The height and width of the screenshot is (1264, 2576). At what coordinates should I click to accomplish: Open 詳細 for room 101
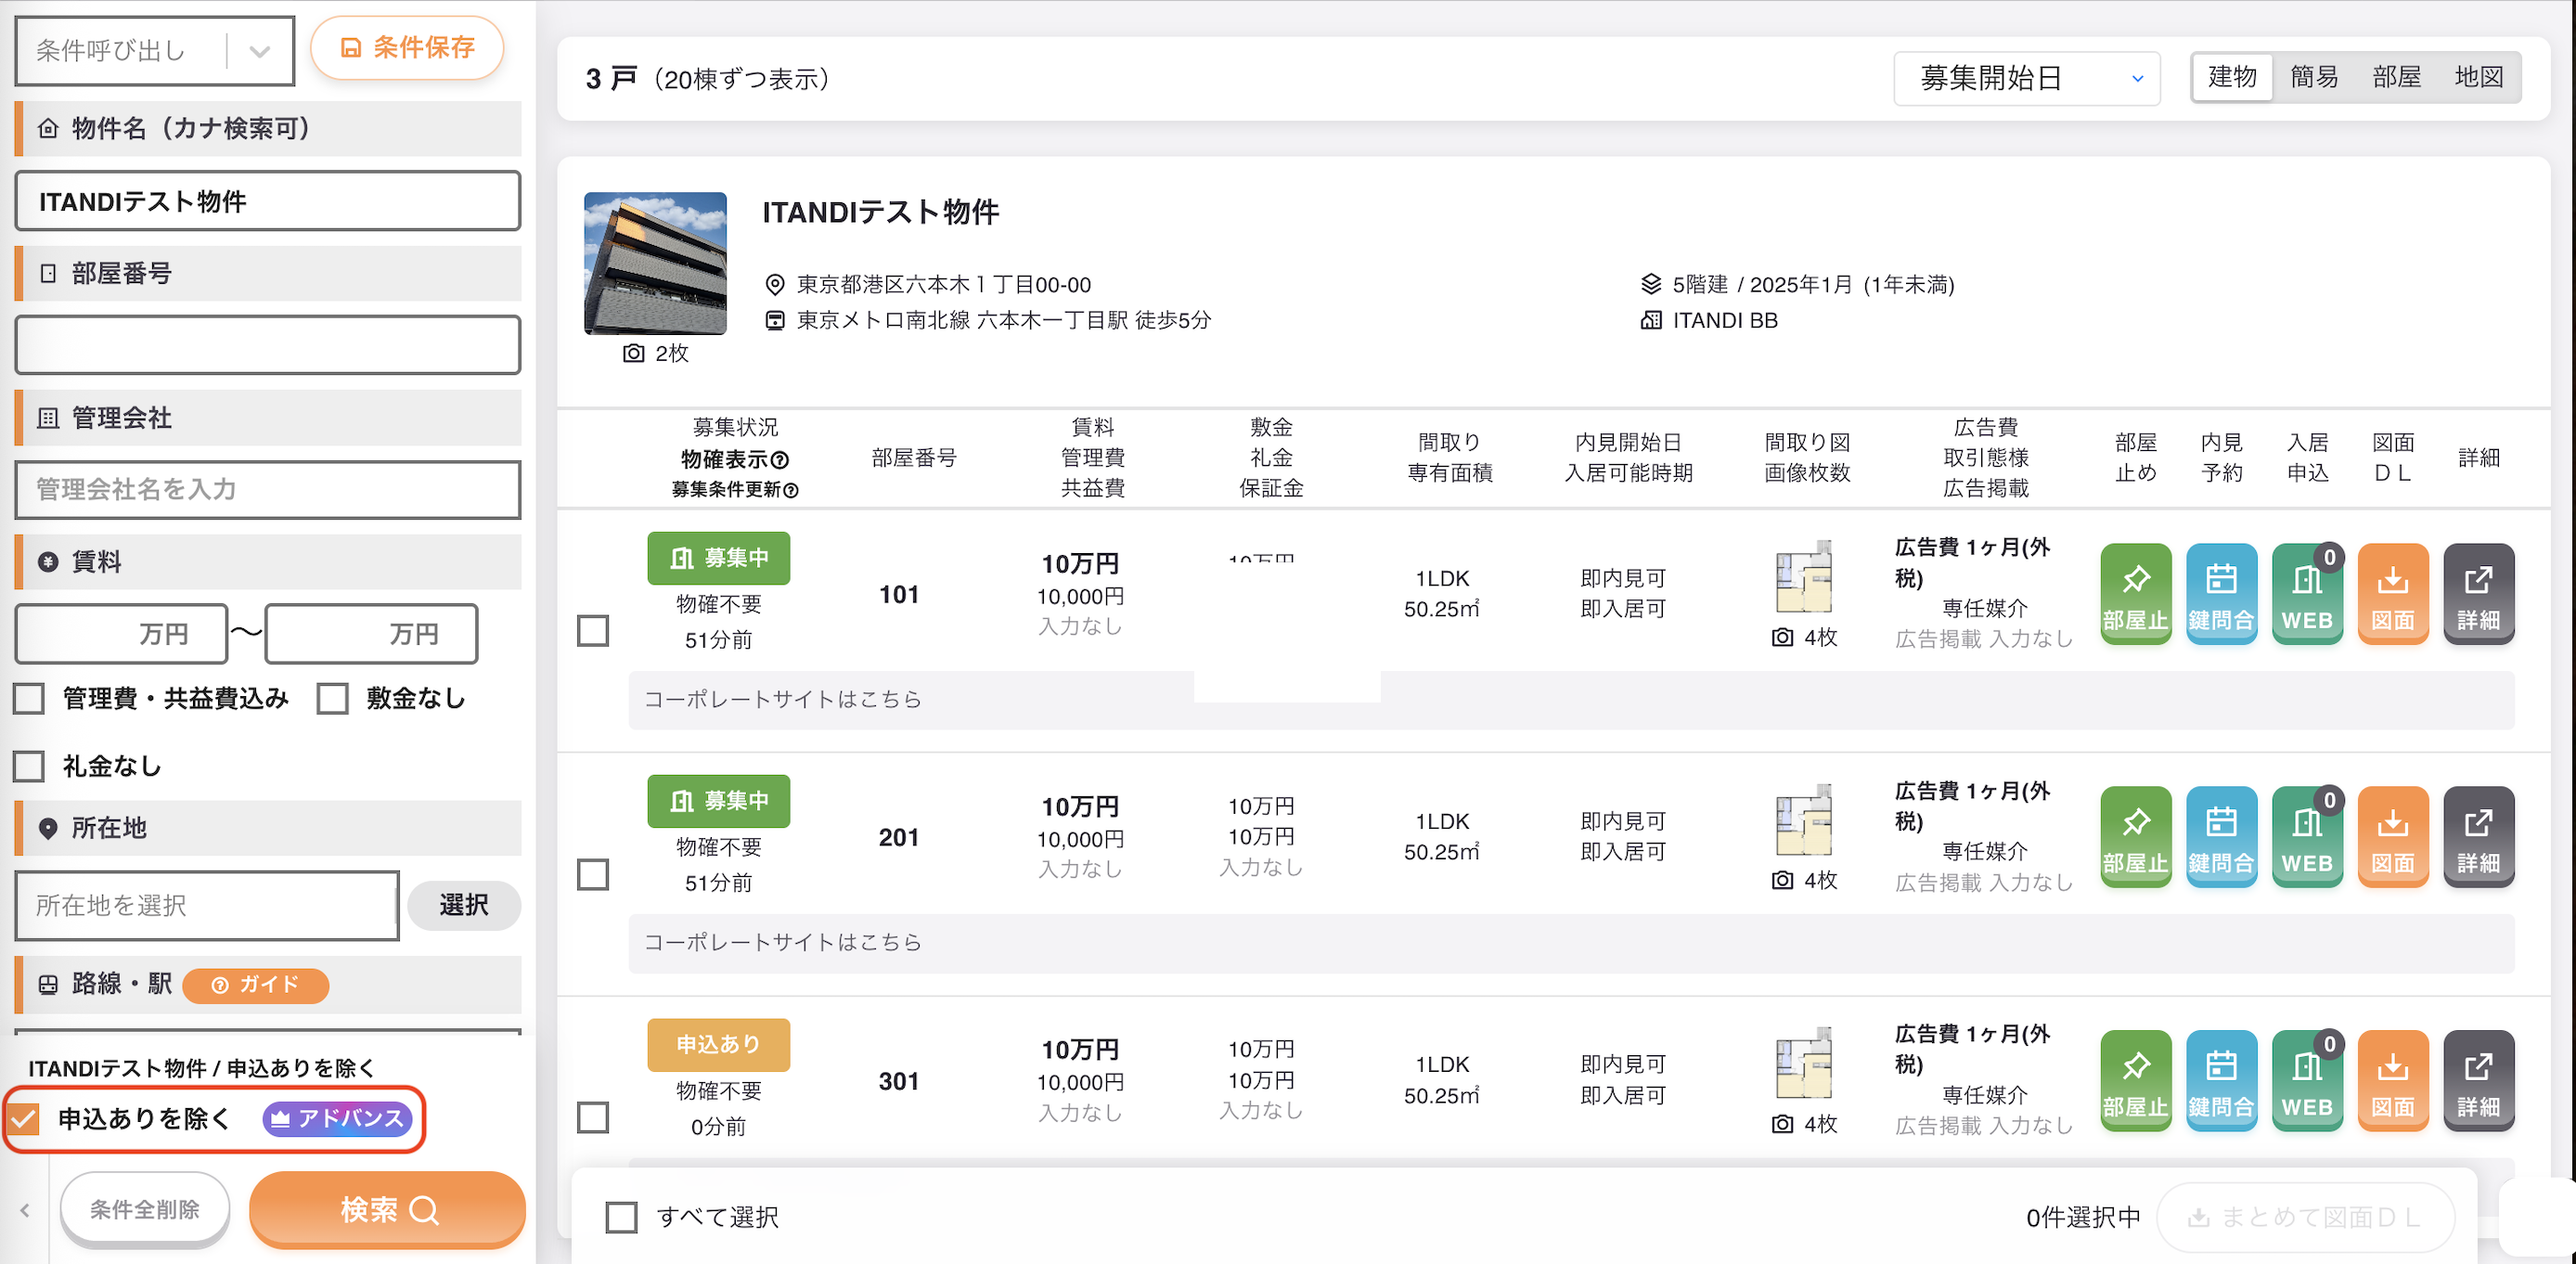(2478, 594)
